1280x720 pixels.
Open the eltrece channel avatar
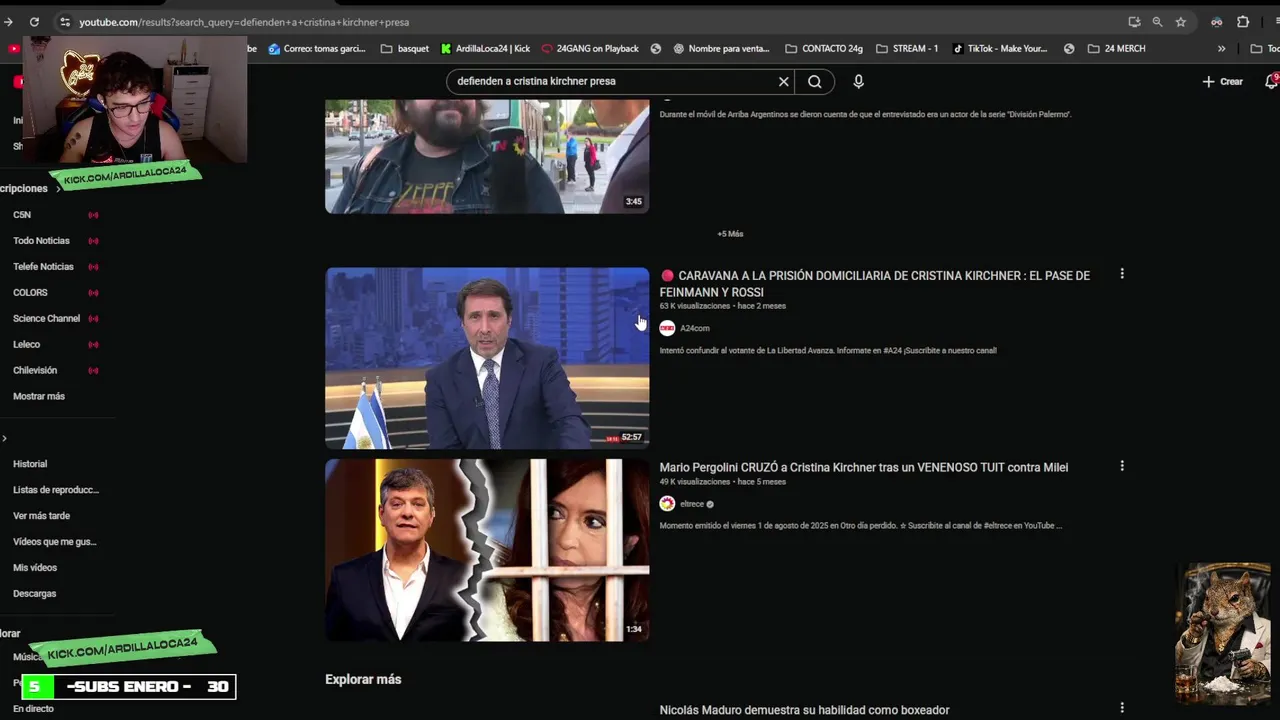coord(667,504)
